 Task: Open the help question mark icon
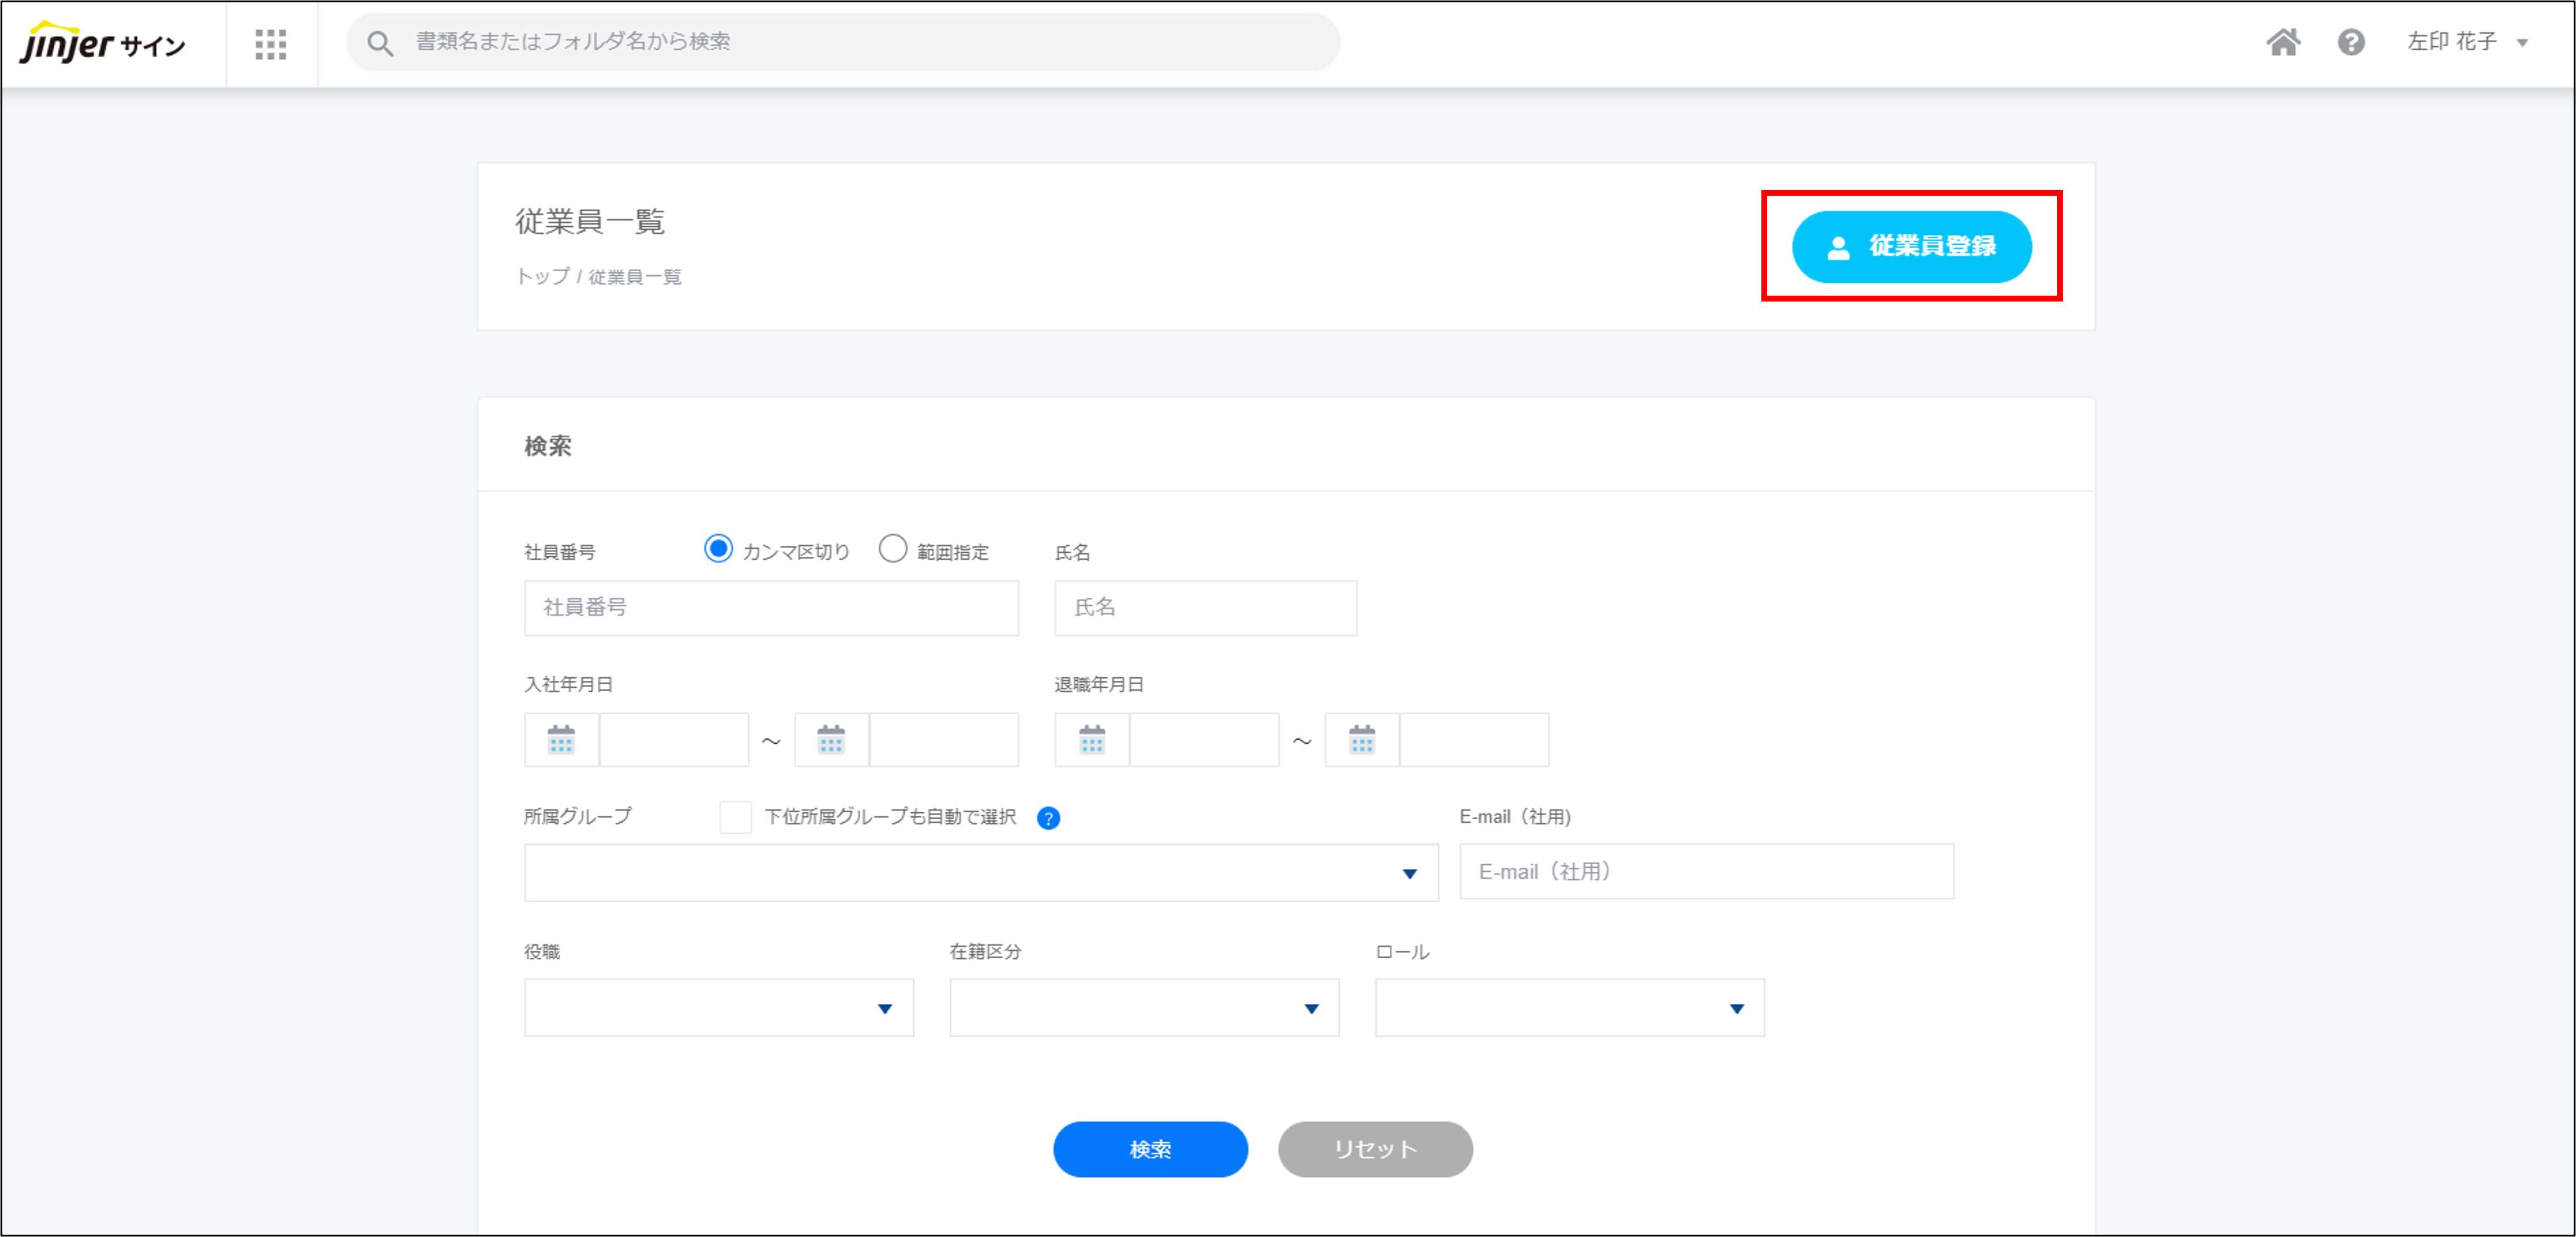(2351, 42)
